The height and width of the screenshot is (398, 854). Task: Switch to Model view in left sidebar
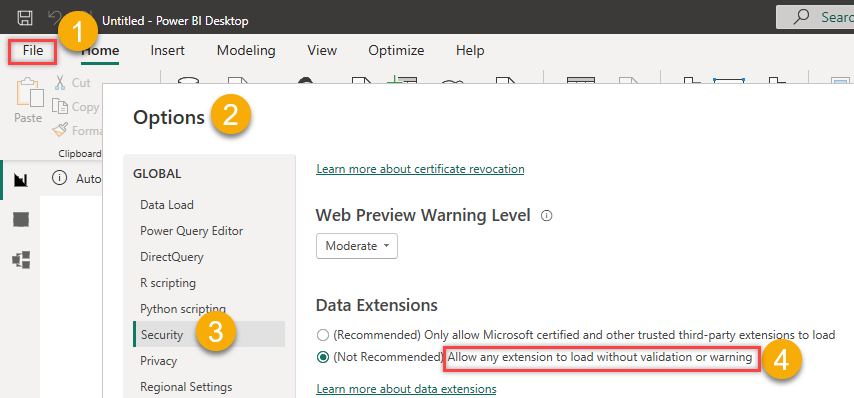point(21,260)
